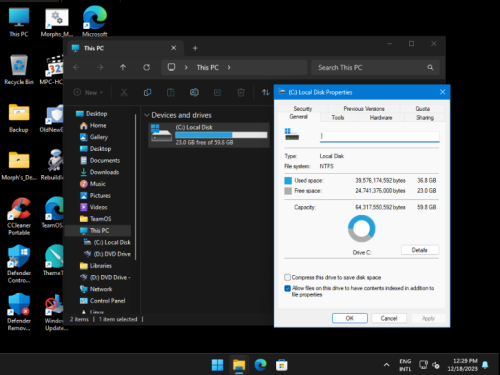Click the notification bell in system tray
This screenshot has width=500, height=375.
point(485,365)
